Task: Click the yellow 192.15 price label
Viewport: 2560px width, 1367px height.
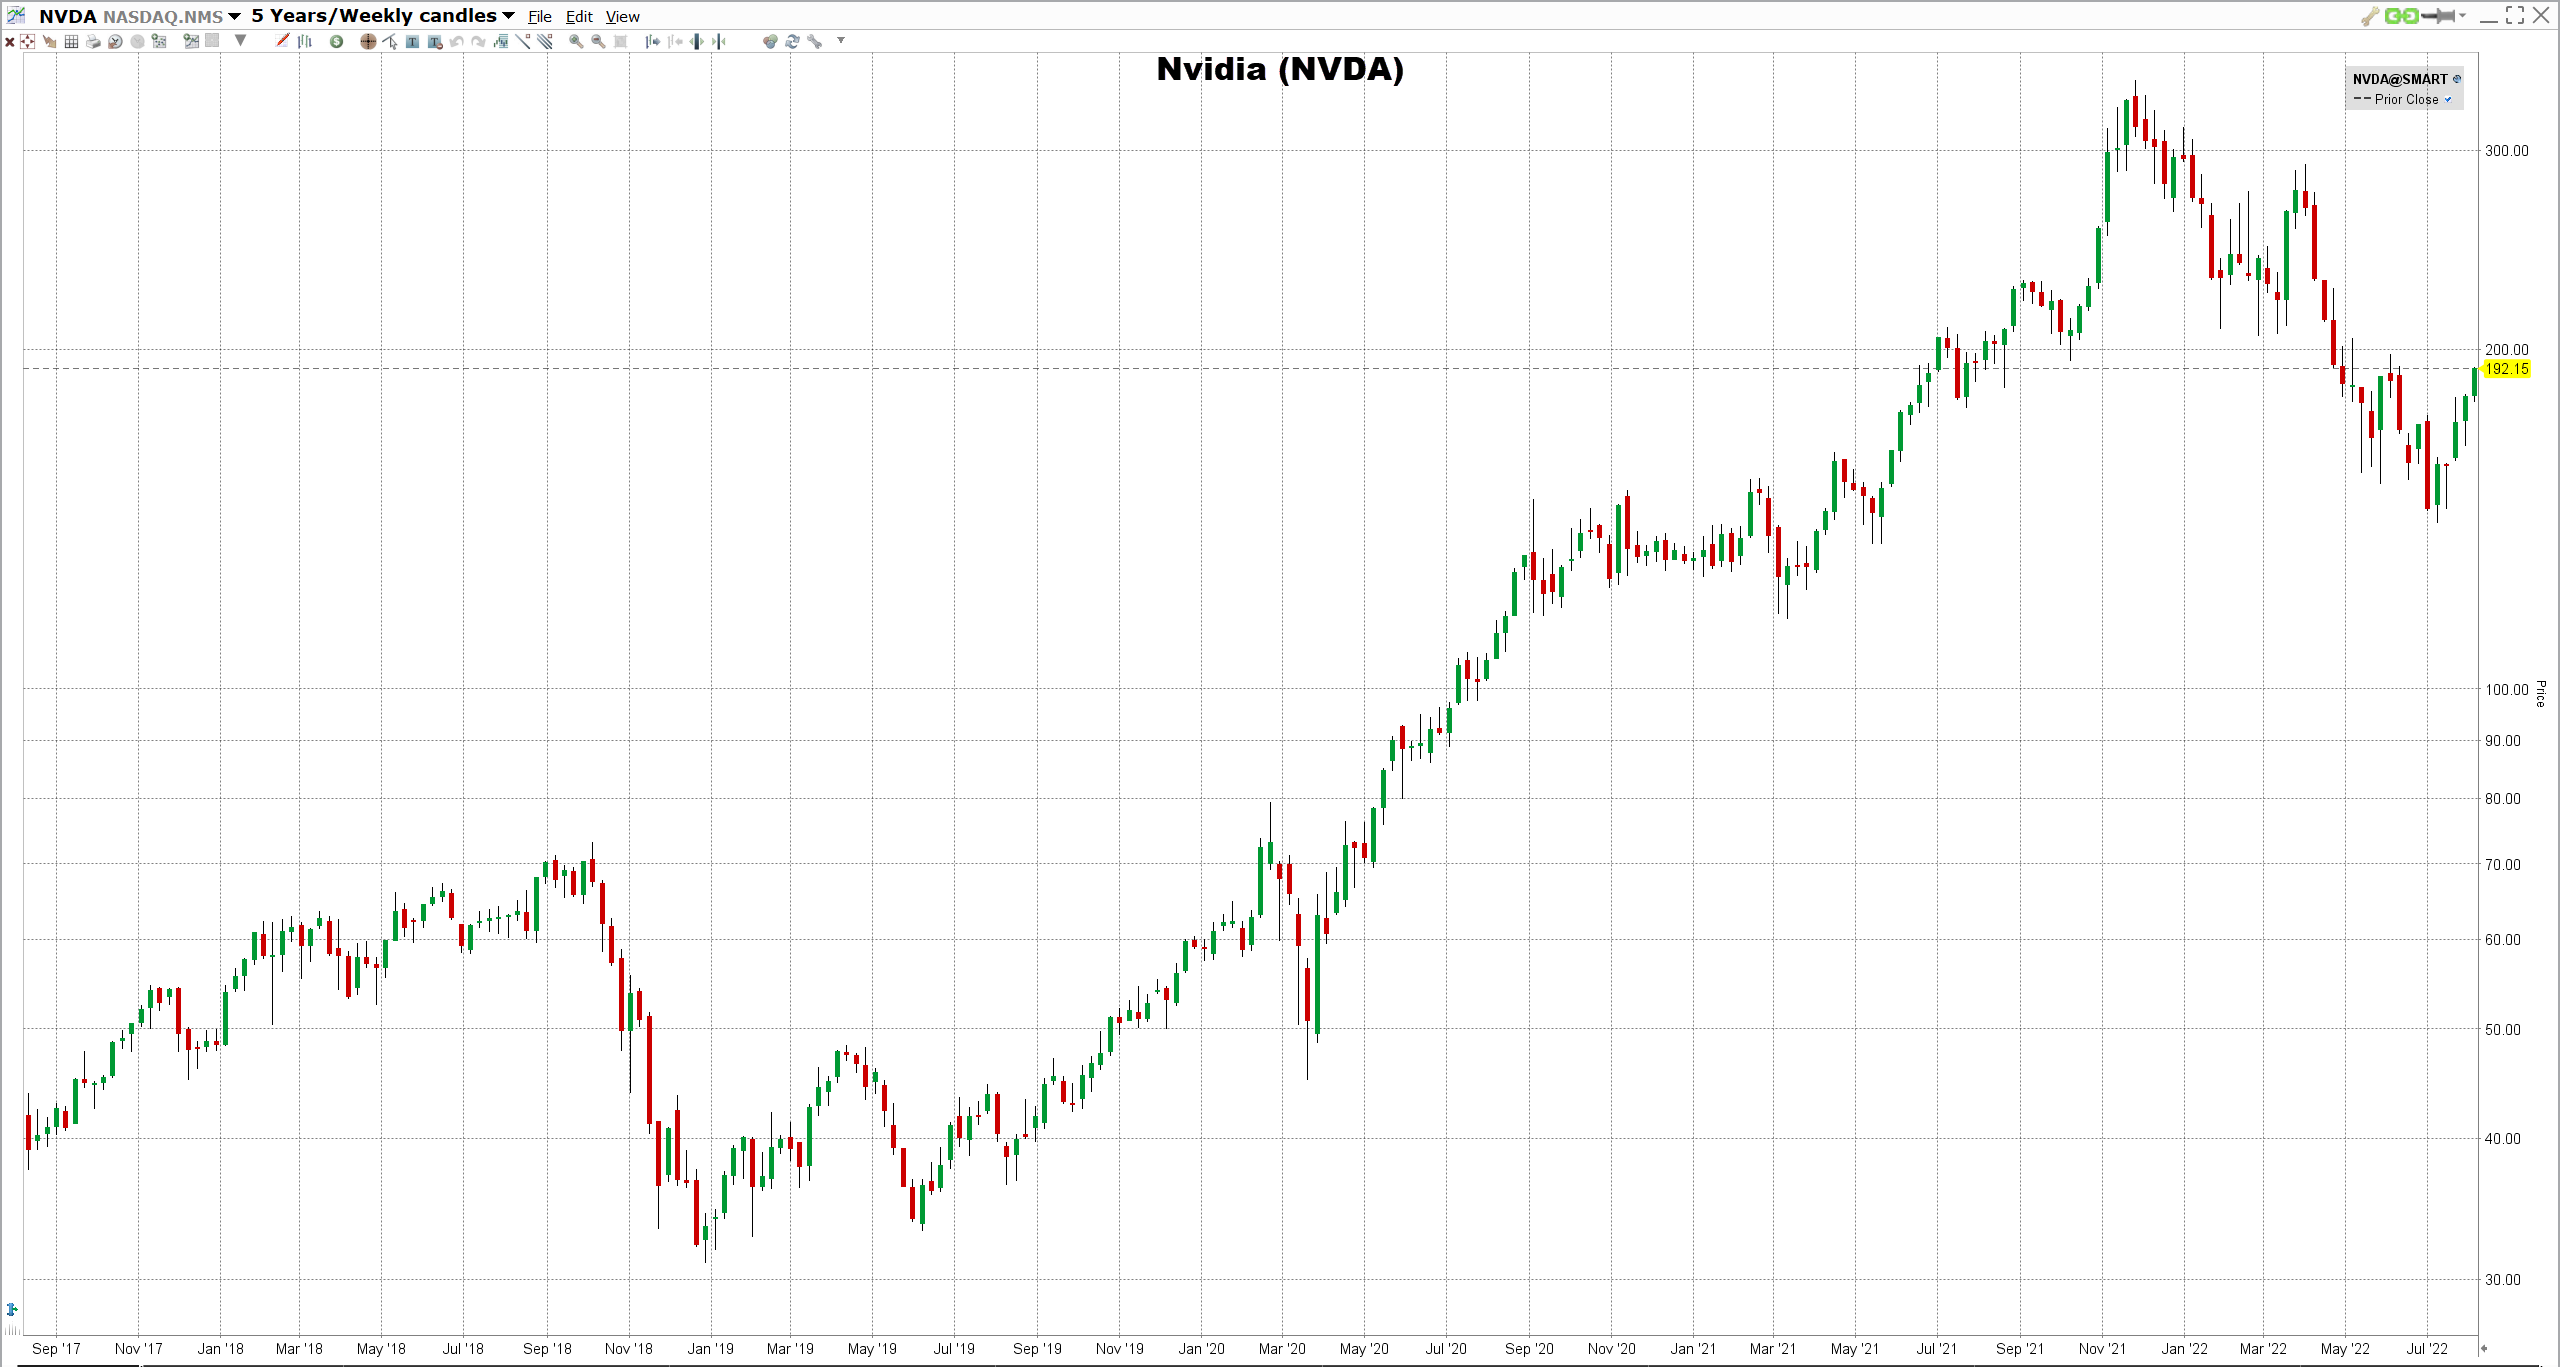Action: [2506, 369]
